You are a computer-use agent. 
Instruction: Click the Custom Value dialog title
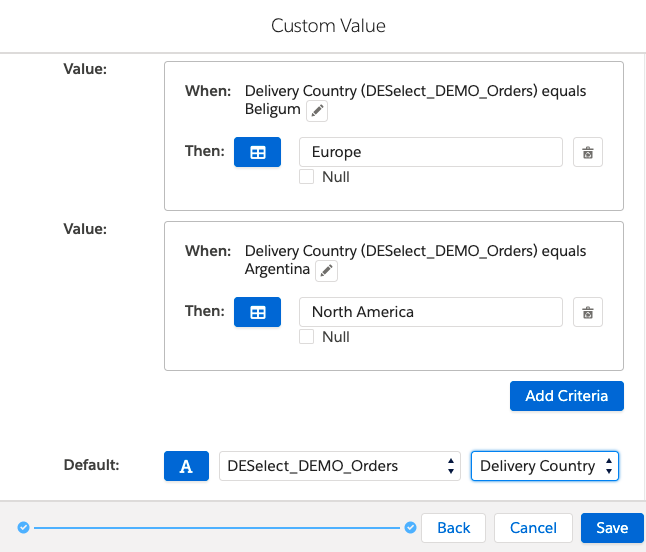click(328, 26)
